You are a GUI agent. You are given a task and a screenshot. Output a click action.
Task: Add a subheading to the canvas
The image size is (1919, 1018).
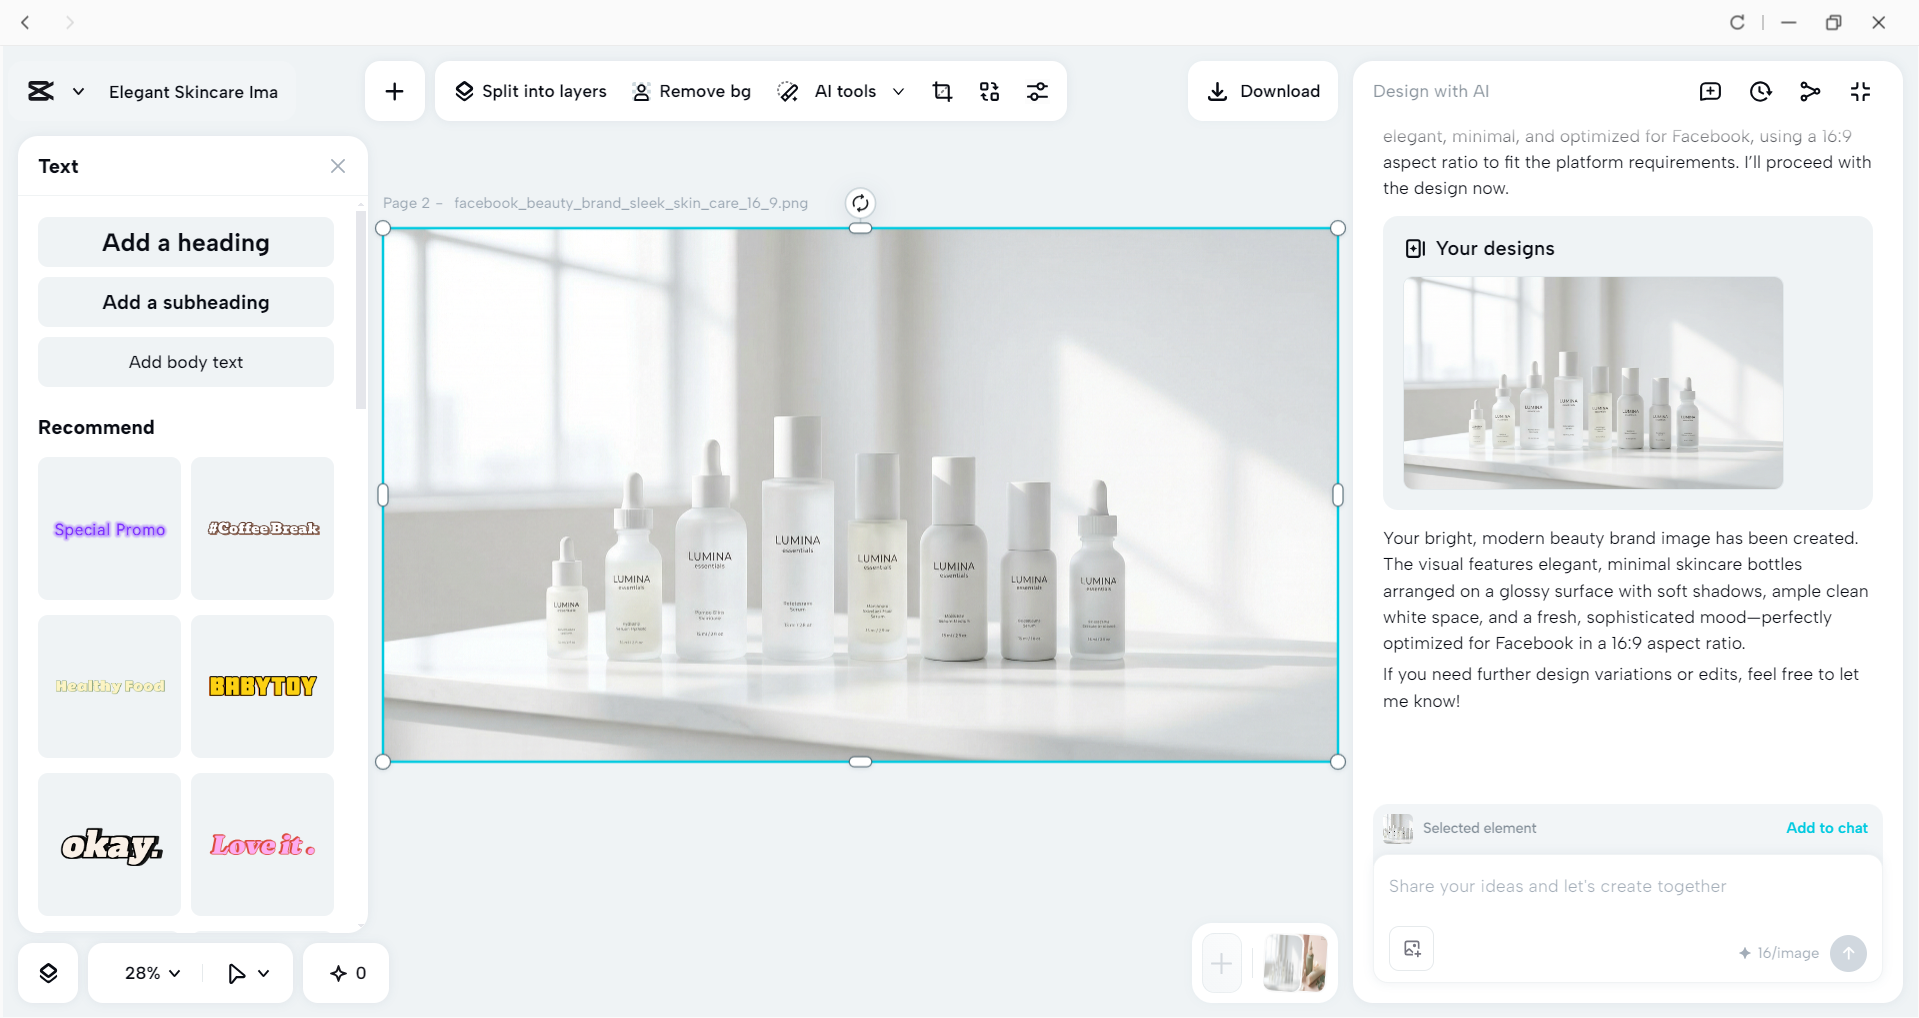coord(186,302)
